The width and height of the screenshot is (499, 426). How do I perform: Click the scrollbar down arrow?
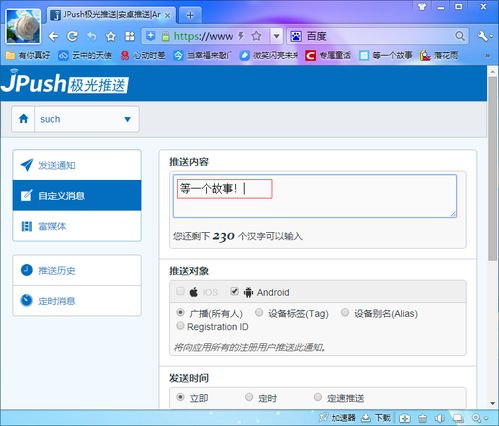tap(493, 404)
